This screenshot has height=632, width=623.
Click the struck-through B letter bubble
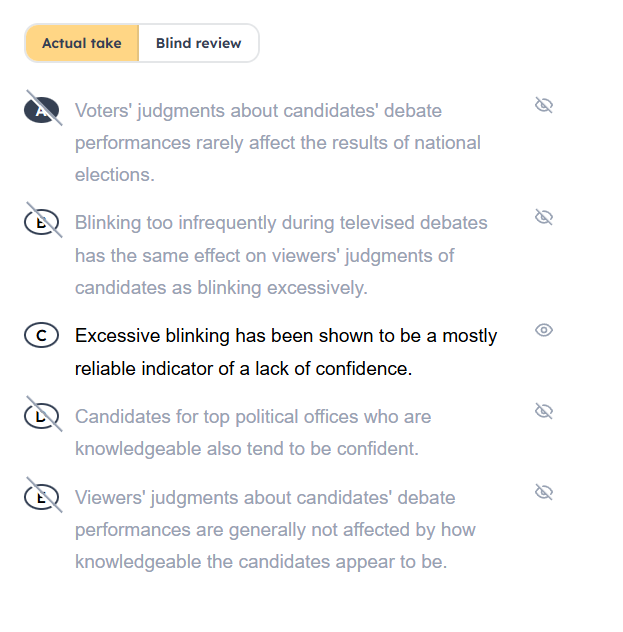coord(41,223)
